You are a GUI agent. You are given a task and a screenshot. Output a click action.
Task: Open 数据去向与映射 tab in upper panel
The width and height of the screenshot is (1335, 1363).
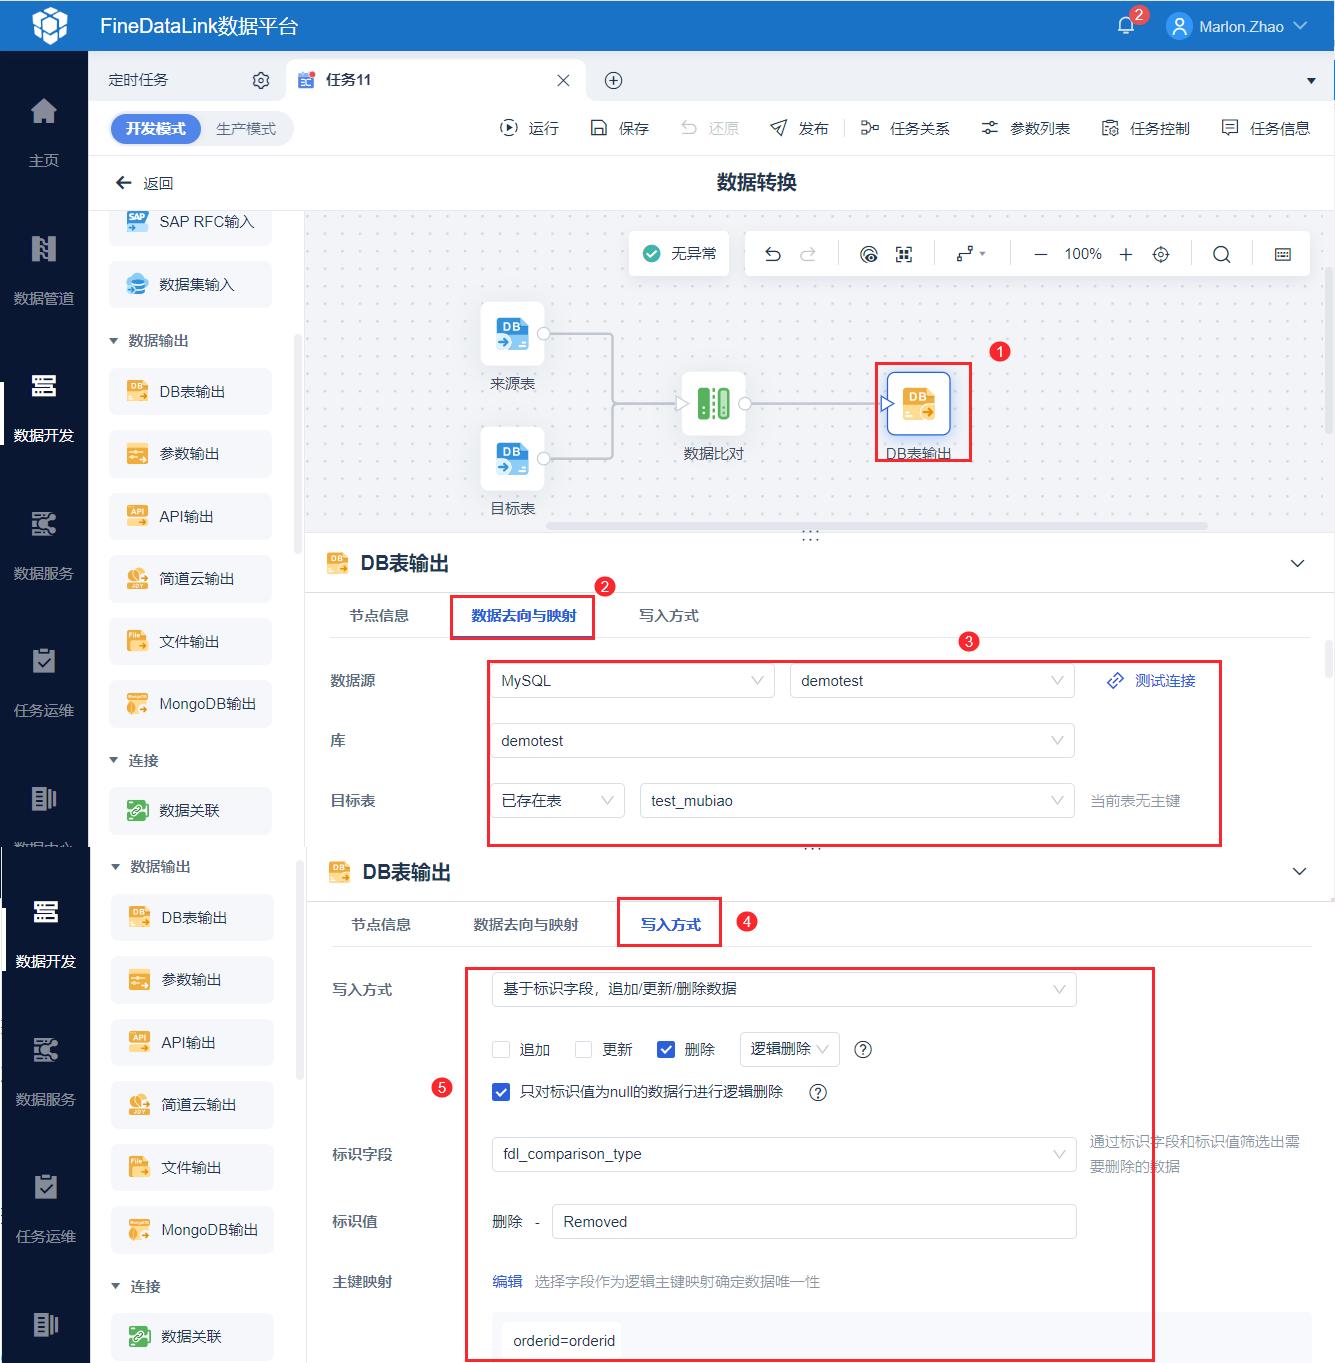(x=524, y=616)
